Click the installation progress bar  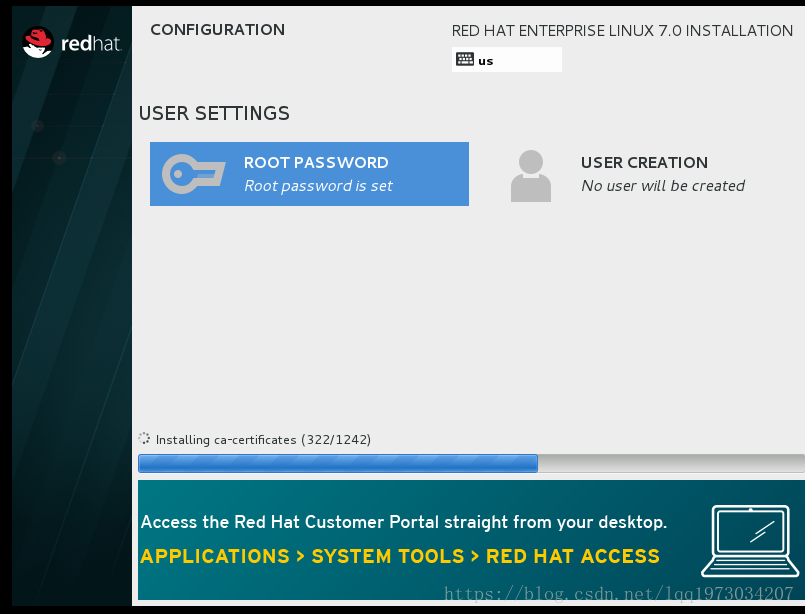point(471,463)
